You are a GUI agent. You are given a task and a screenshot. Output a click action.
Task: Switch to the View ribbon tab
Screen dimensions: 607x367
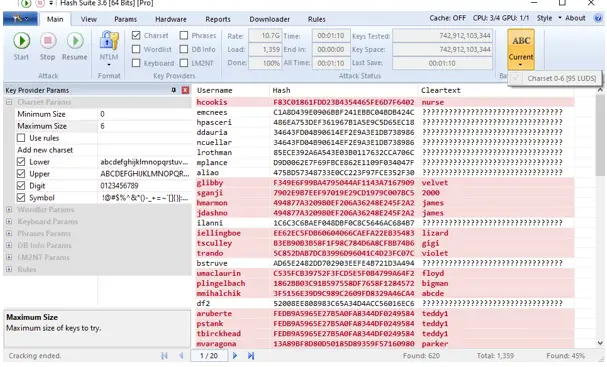[x=89, y=19]
